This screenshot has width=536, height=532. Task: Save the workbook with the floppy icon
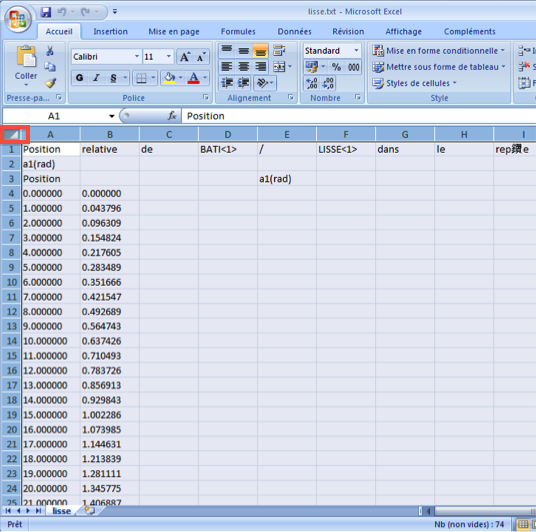(x=45, y=12)
